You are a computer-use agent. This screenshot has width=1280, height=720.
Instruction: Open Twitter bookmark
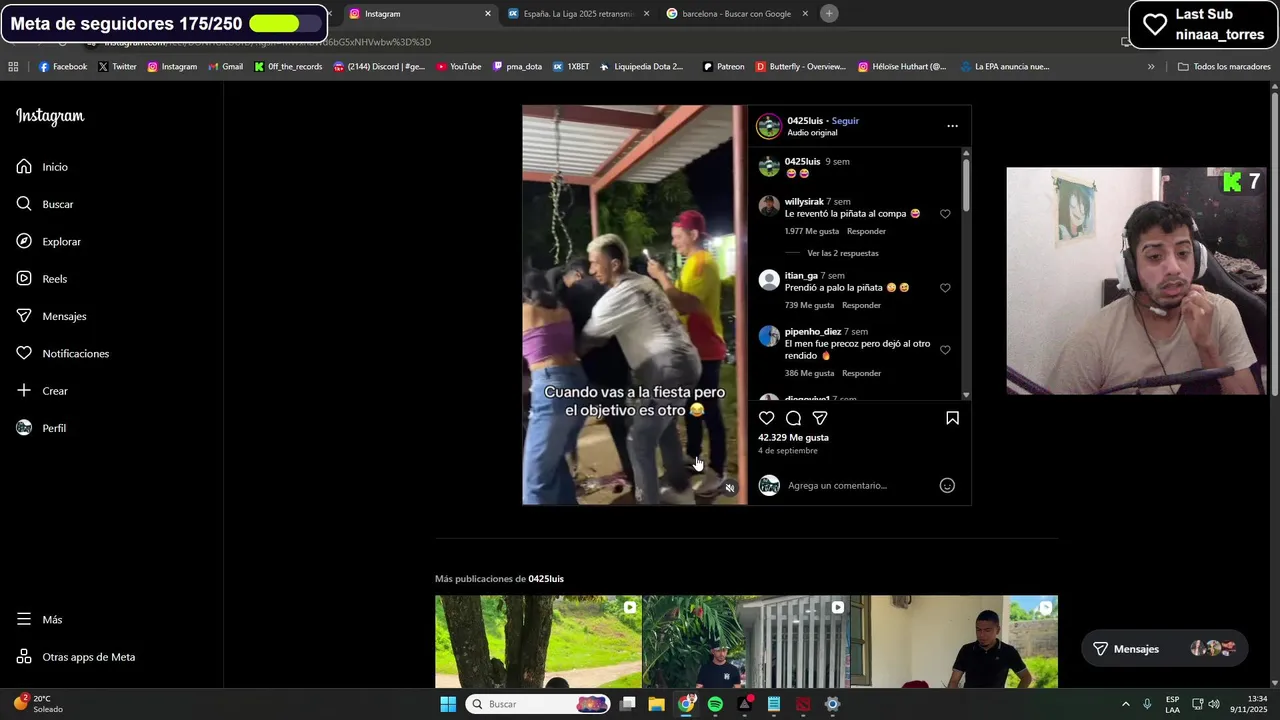coord(117,67)
